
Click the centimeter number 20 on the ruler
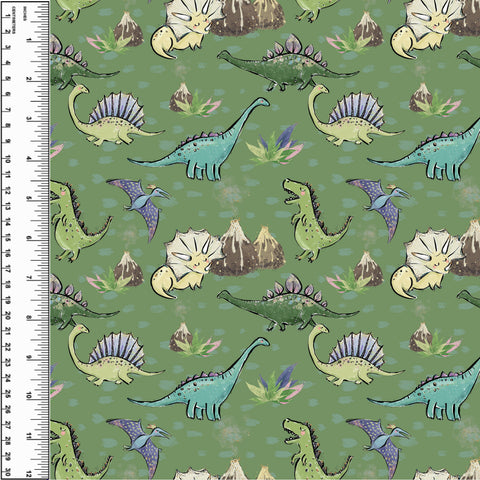tap(8, 316)
